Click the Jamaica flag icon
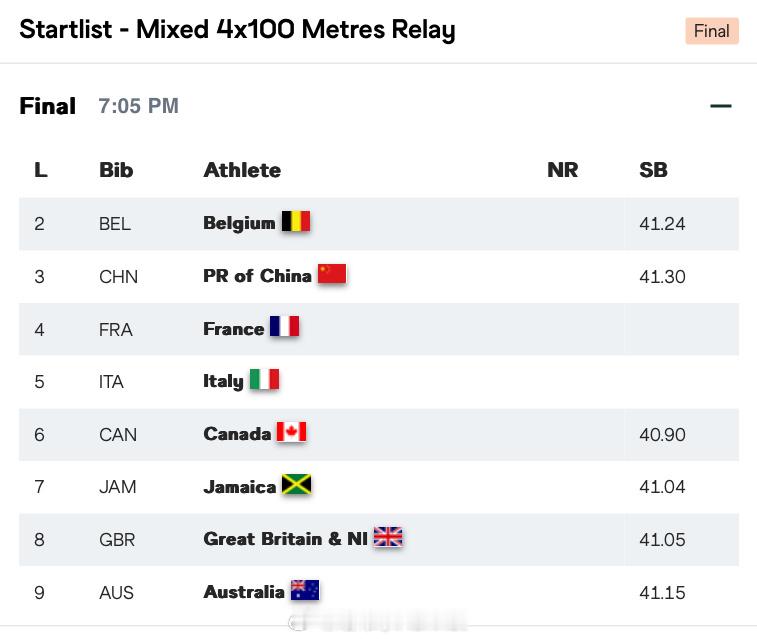Image resolution: width=757 pixels, height=639 pixels. (x=296, y=485)
